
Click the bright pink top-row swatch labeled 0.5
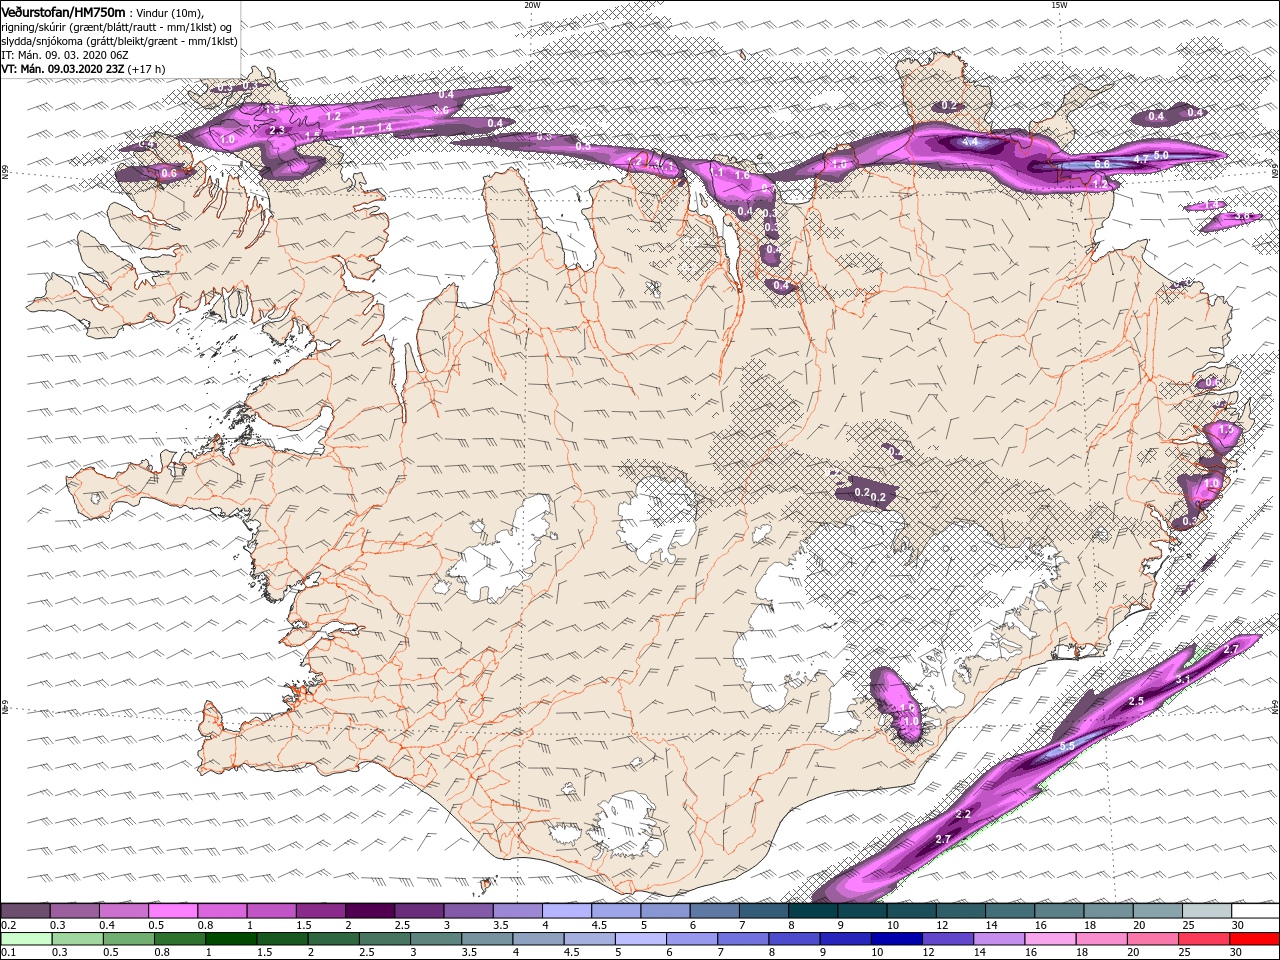(x=173, y=911)
